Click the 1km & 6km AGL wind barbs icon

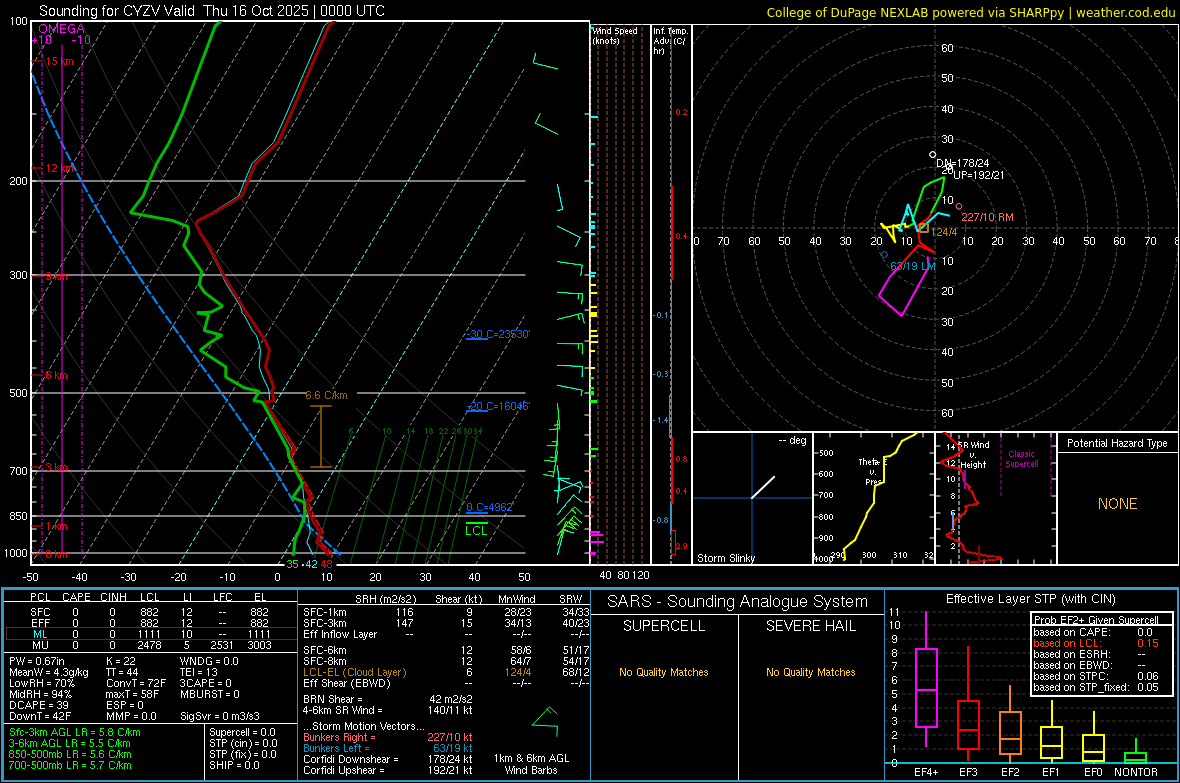pyautogui.click(x=546, y=721)
